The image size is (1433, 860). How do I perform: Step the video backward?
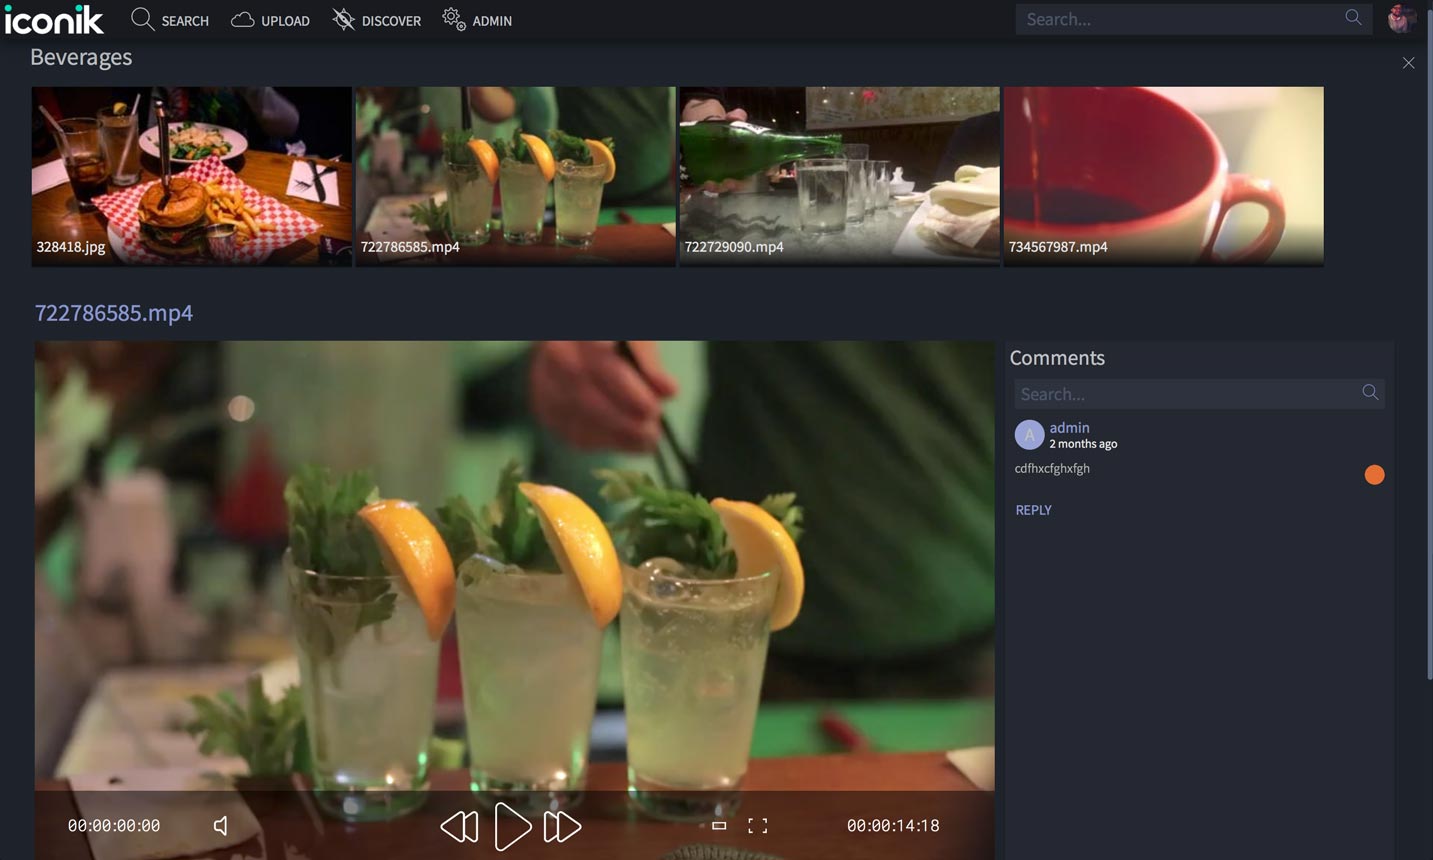click(460, 827)
